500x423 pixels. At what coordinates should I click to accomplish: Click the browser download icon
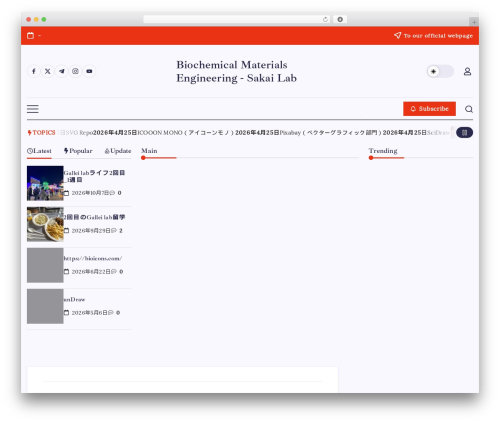click(340, 19)
